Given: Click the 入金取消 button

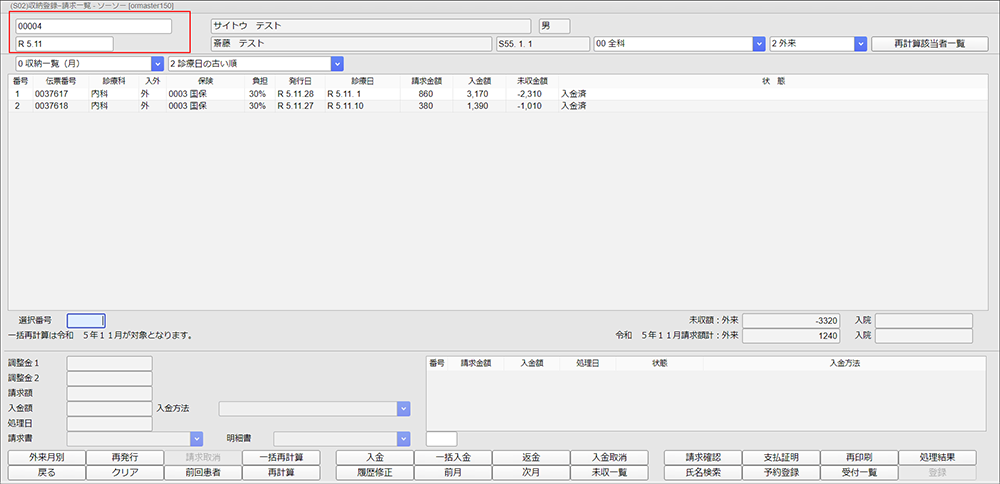Looking at the screenshot, I should pos(608,457).
